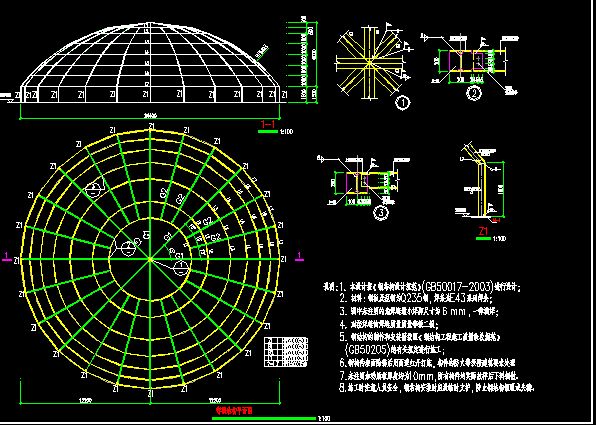Click the circled detail number 1 marker
The width and height of the screenshot is (596, 425).
coord(403,103)
